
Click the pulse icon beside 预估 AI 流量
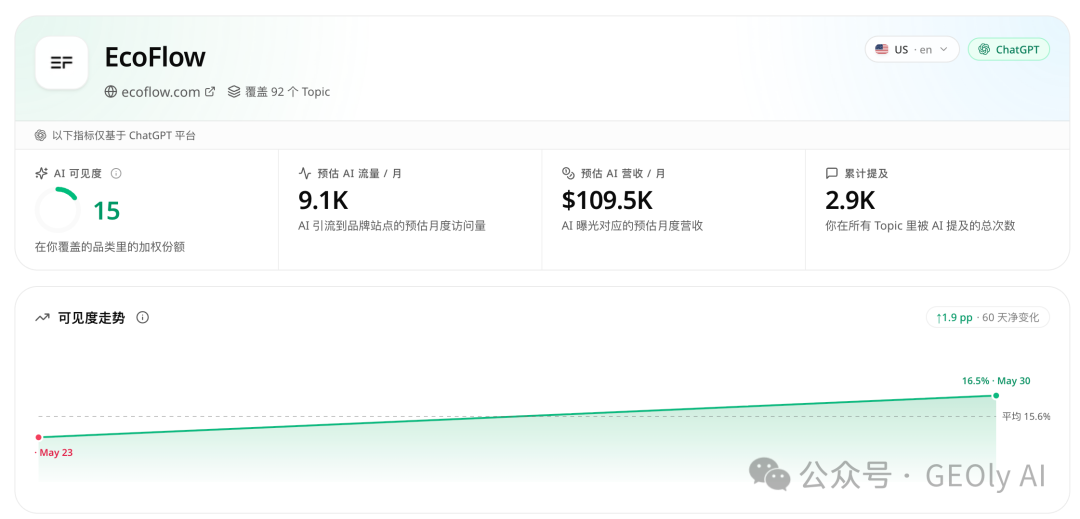(x=304, y=173)
